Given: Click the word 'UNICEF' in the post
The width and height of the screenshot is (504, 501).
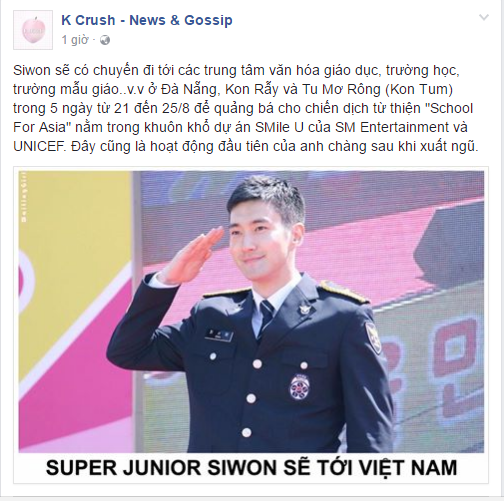Looking at the screenshot, I should click(x=38, y=146).
